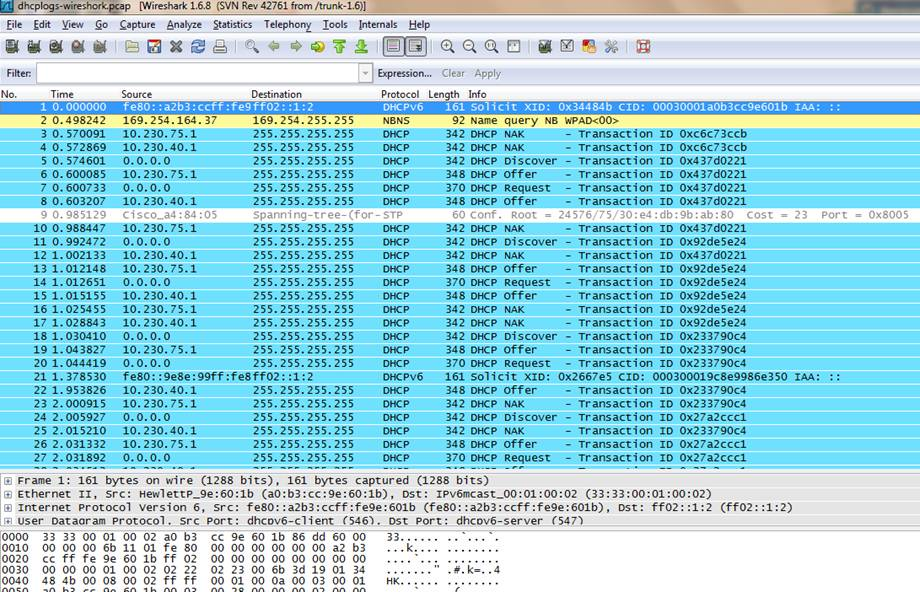Viewport: 920px width, 592px height.
Task: Open the Capture menu
Action: pos(137,25)
